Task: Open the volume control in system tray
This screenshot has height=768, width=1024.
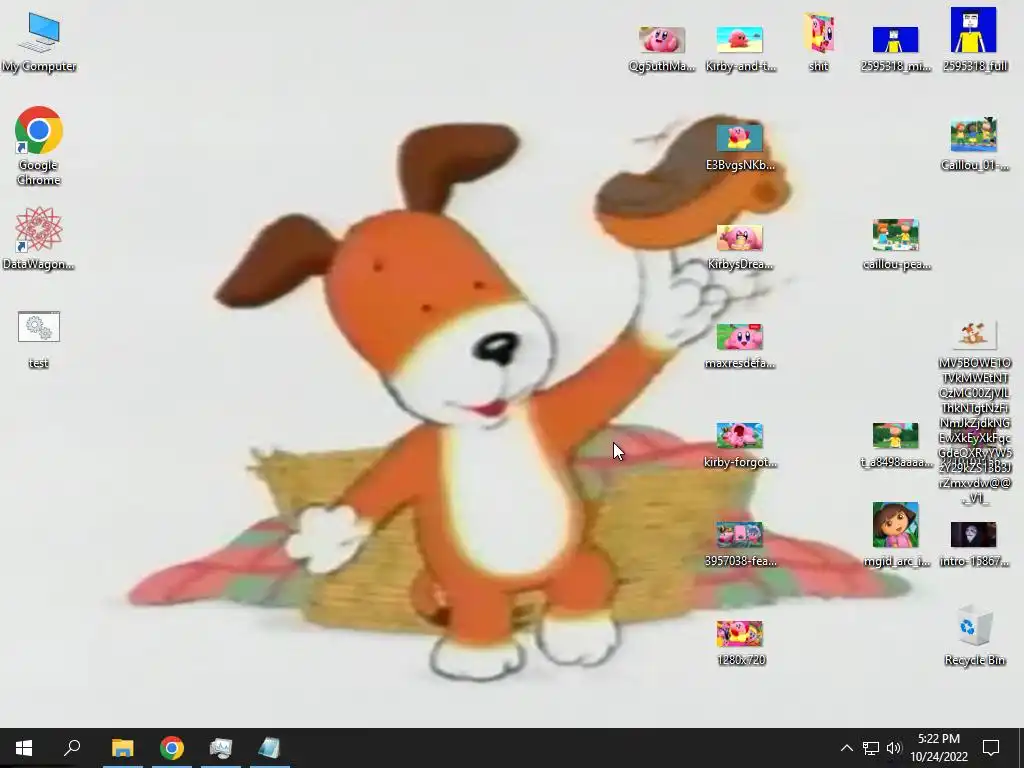Action: [894, 748]
